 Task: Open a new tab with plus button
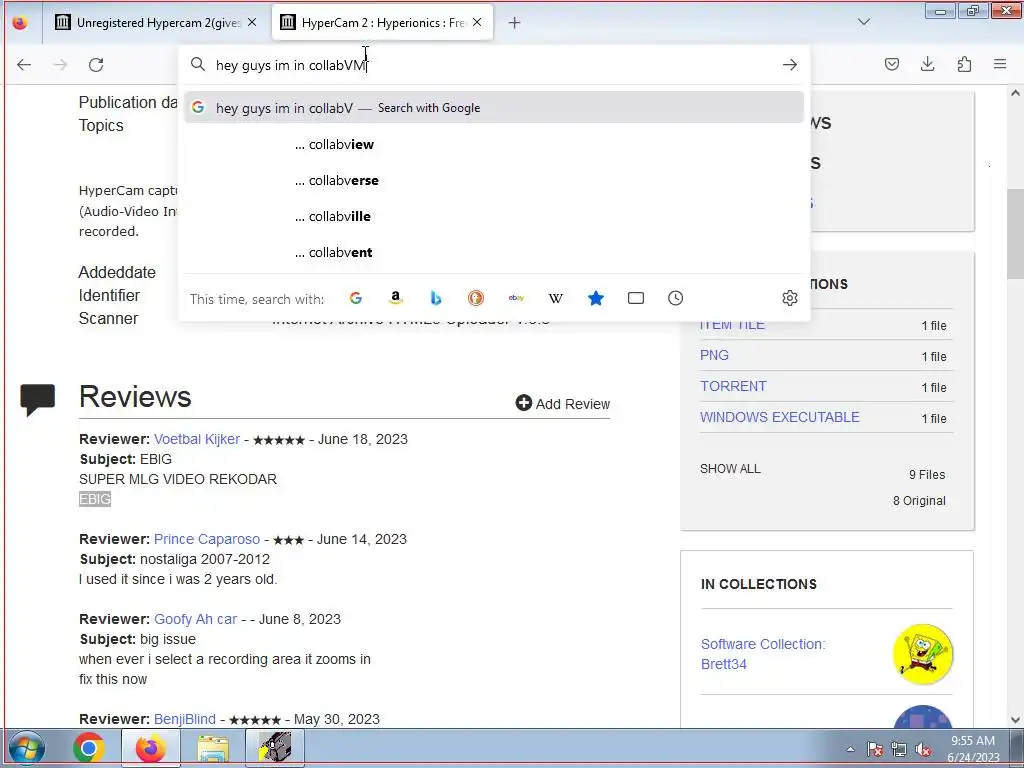[515, 23]
